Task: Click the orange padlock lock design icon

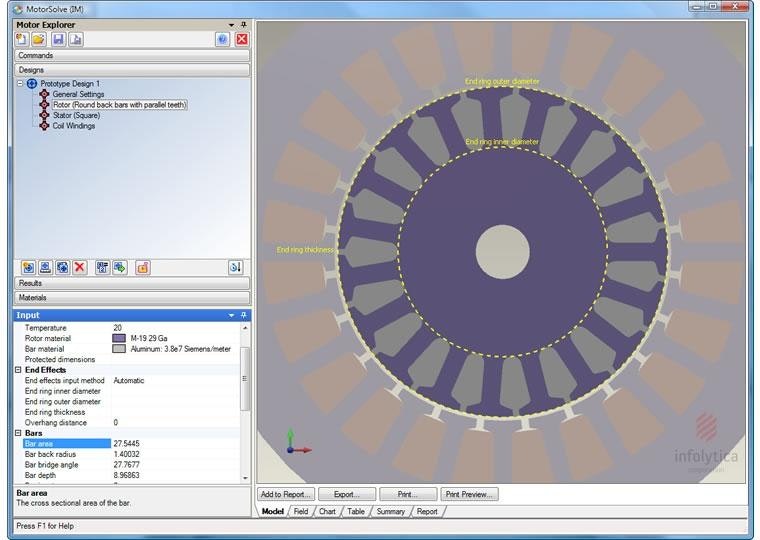Action: (143, 268)
